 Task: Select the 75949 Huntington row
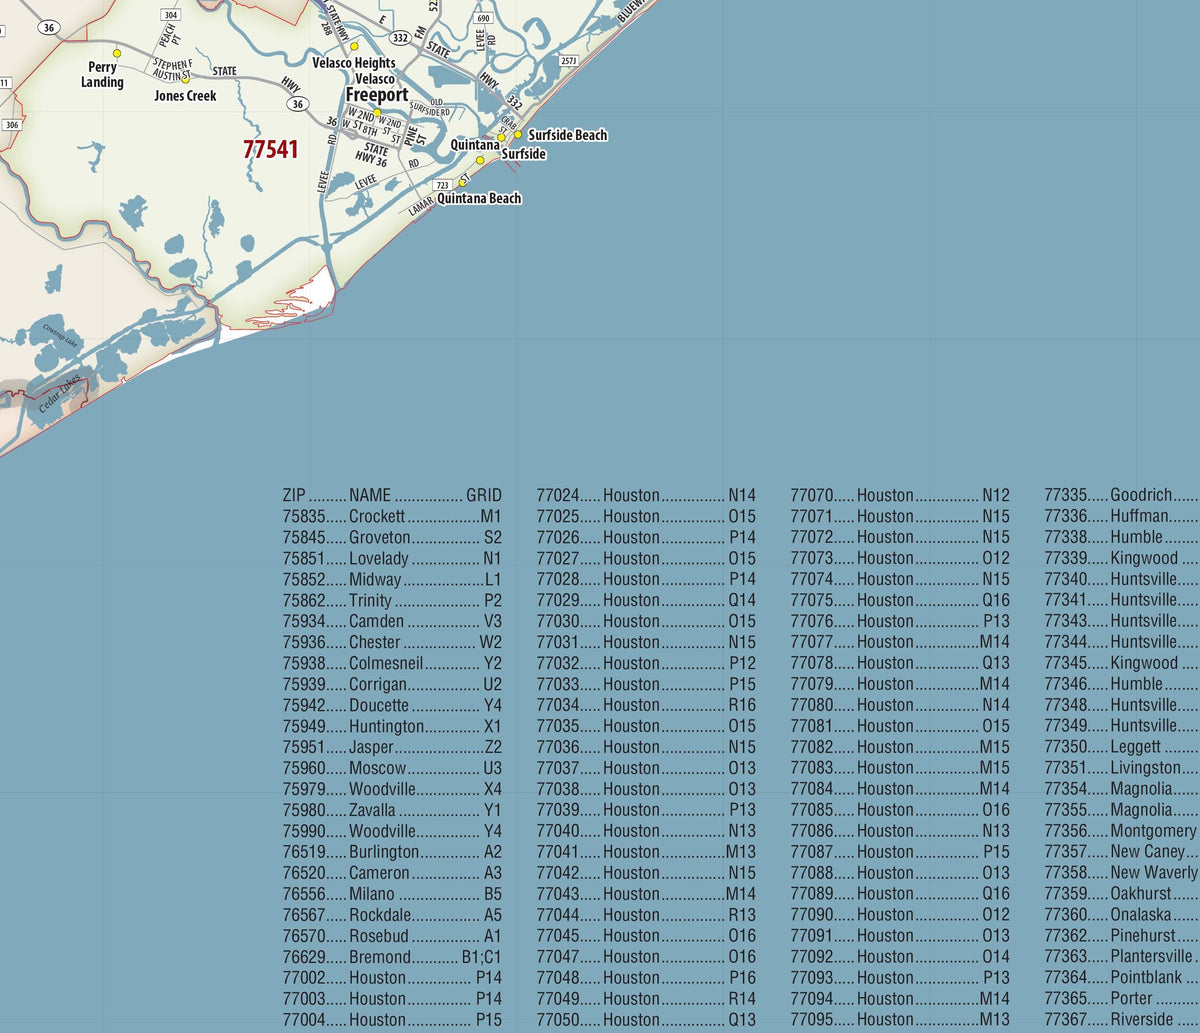click(392, 726)
